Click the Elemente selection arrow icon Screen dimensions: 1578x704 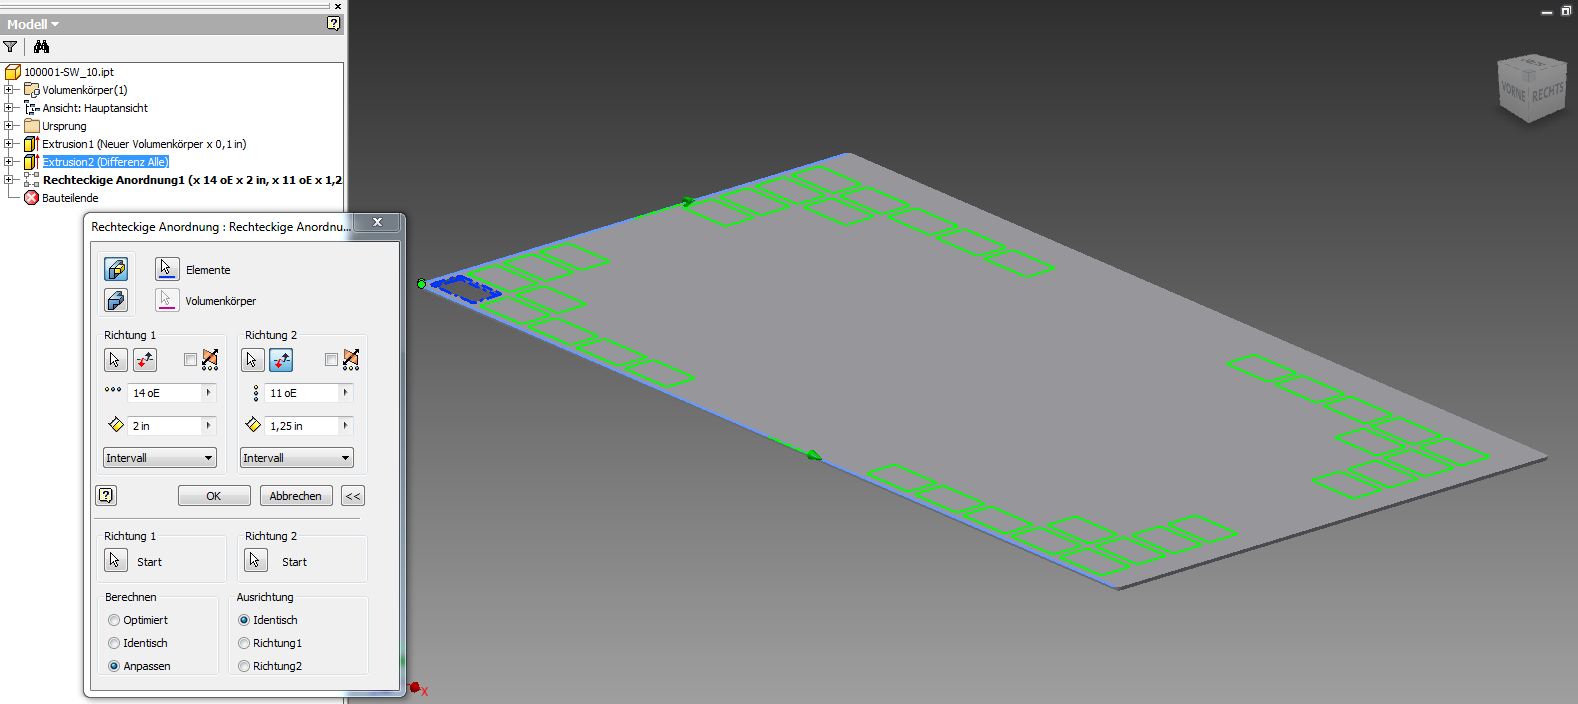click(166, 269)
